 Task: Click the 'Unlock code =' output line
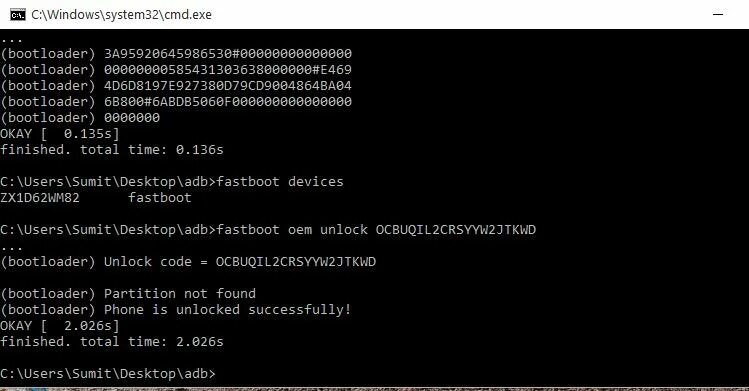click(188, 262)
